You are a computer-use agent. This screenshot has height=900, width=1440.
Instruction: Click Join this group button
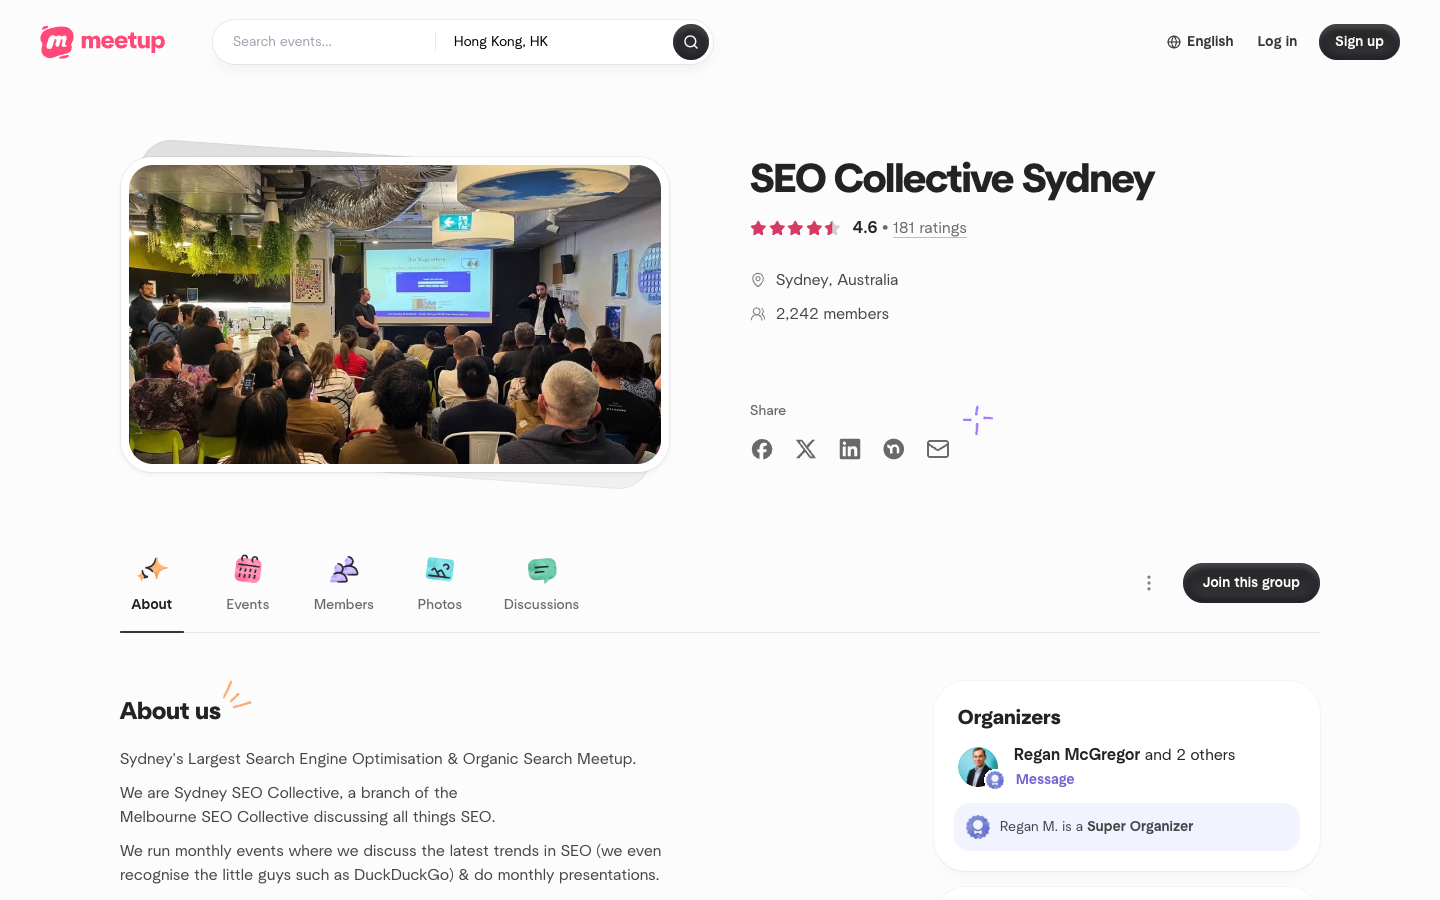point(1251,583)
